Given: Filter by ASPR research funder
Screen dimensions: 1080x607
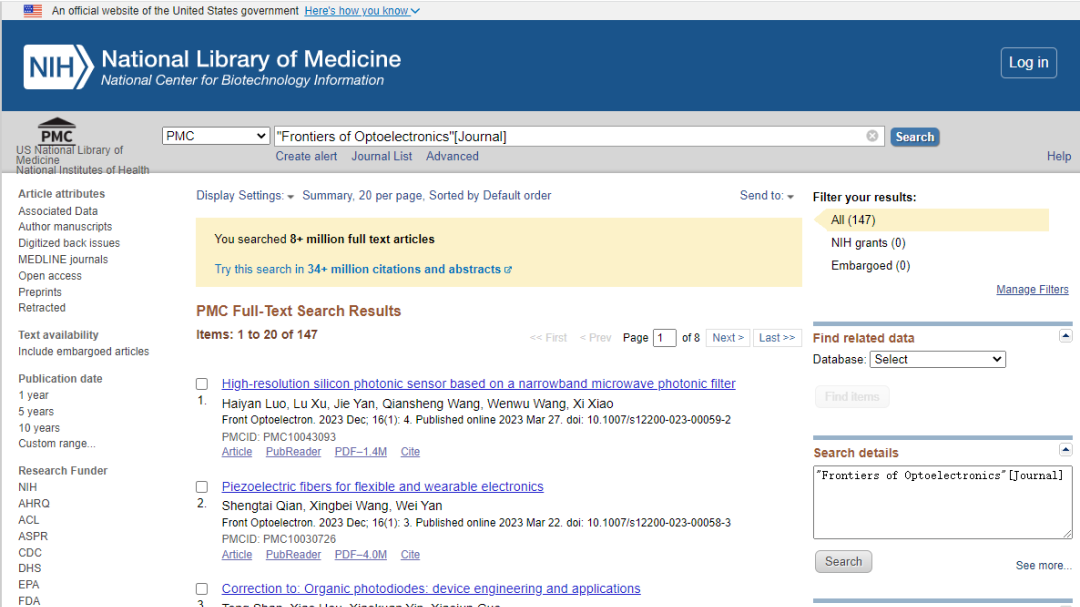Looking at the screenshot, I should 33,536.
